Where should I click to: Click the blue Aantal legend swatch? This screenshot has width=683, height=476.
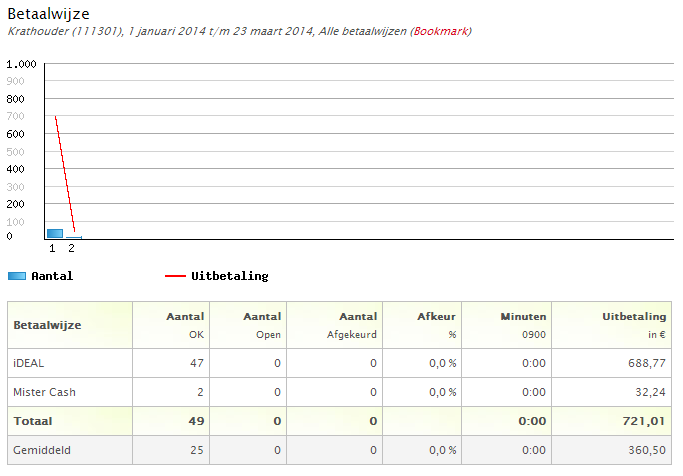pos(17,276)
